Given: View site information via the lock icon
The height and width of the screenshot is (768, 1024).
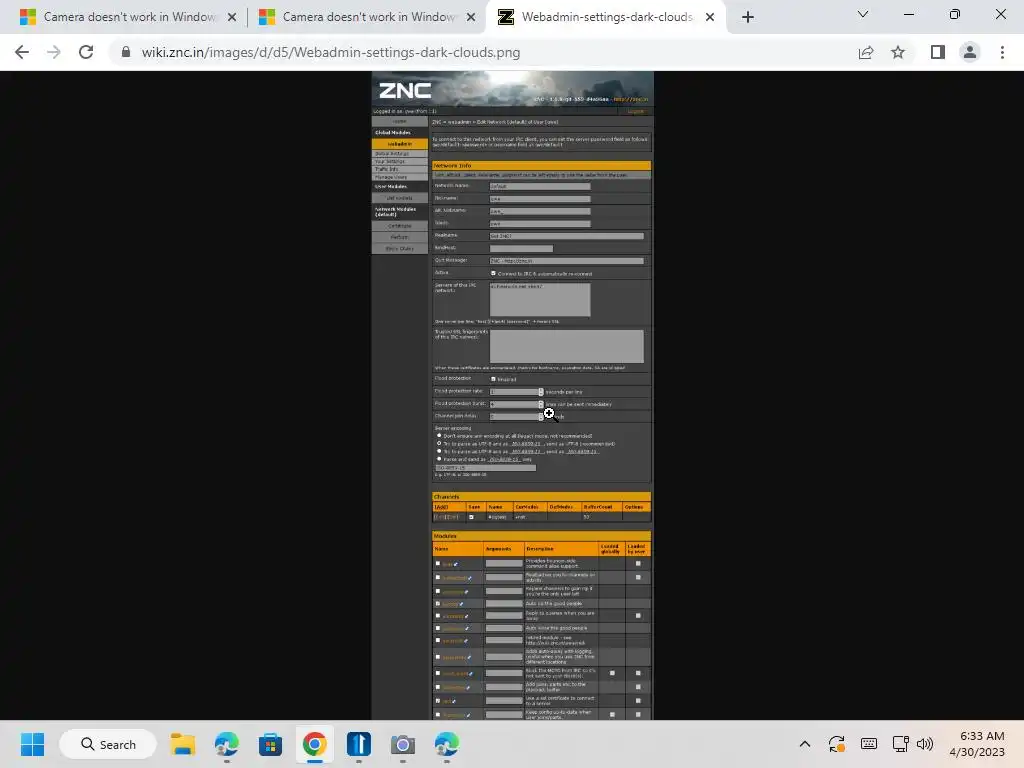Looking at the screenshot, I should 126,52.
